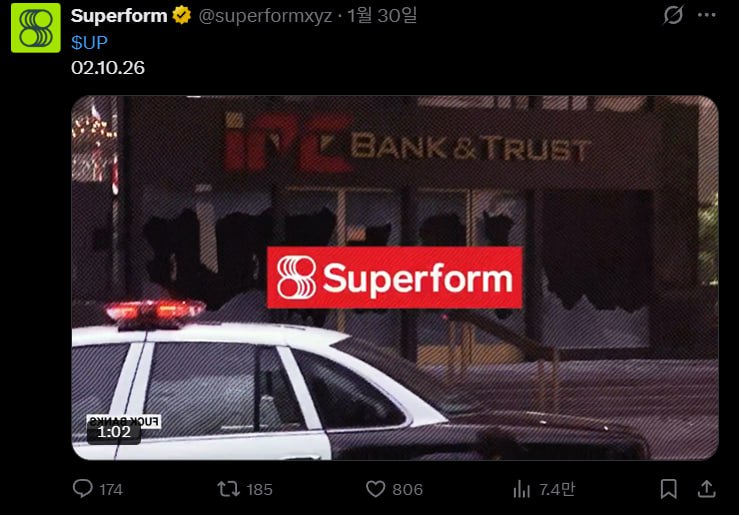Play the Superform bank video
The image size is (739, 515).
click(394, 278)
